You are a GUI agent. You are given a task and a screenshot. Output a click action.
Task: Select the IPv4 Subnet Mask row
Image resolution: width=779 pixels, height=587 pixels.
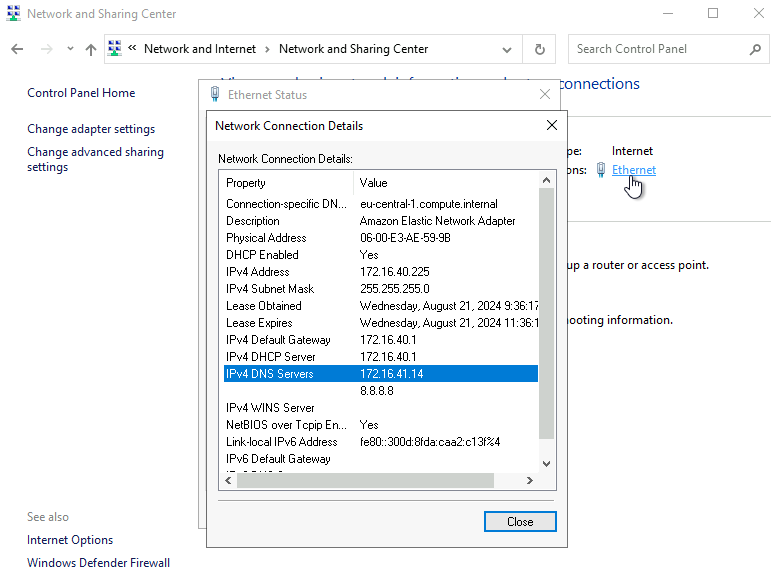pos(381,289)
